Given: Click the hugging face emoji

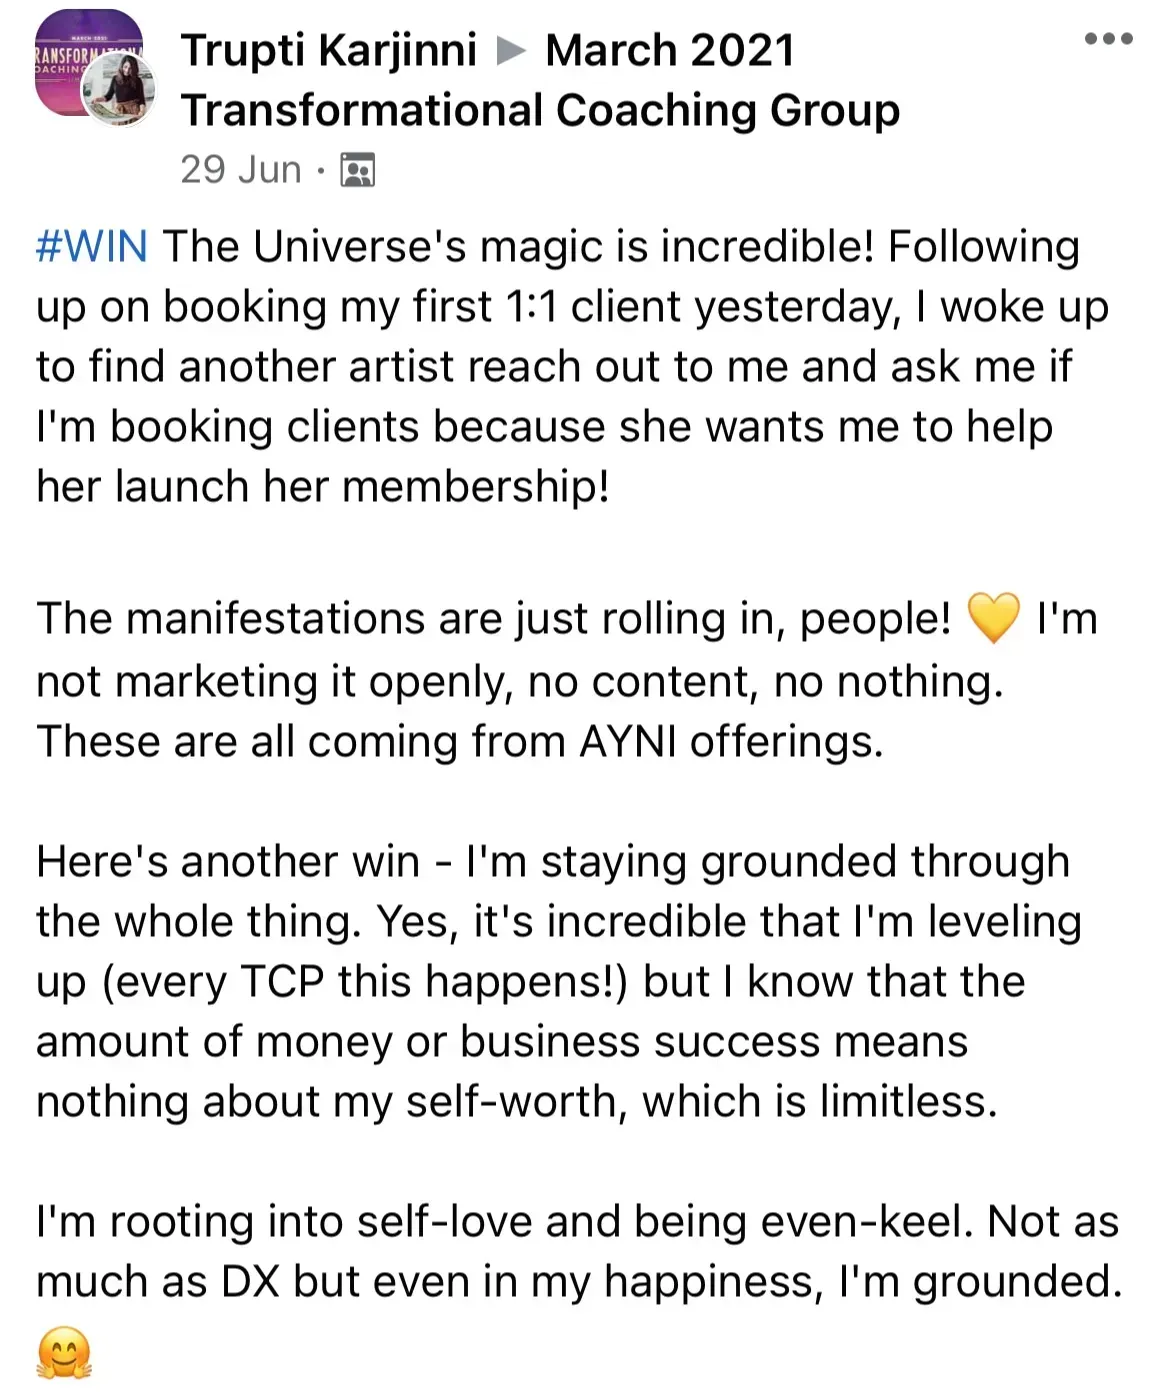Looking at the screenshot, I should (64, 1353).
